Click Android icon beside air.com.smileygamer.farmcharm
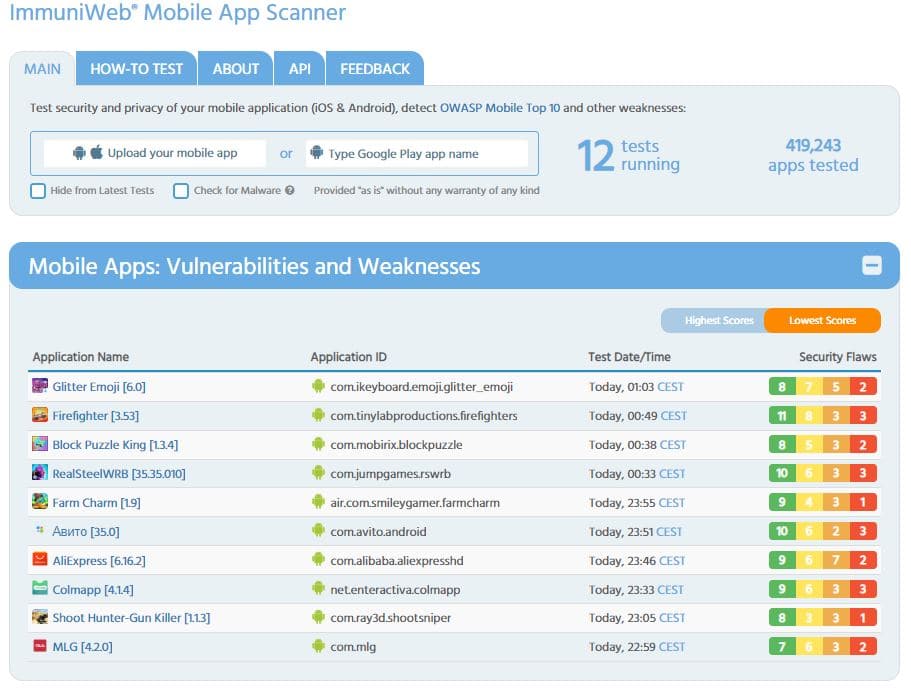The height and width of the screenshot is (688, 911). click(x=318, y=501)
